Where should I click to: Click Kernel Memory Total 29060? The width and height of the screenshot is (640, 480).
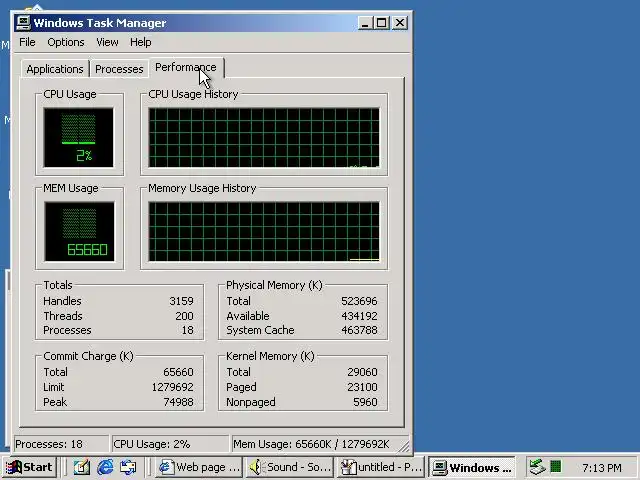coord(362,372)
